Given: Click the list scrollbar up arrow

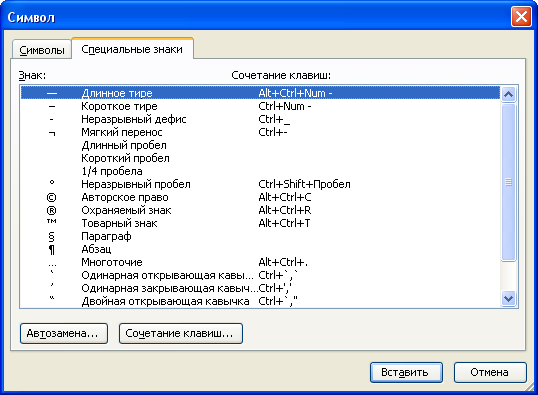Looking at the screenshot, I should pos(508,94).
